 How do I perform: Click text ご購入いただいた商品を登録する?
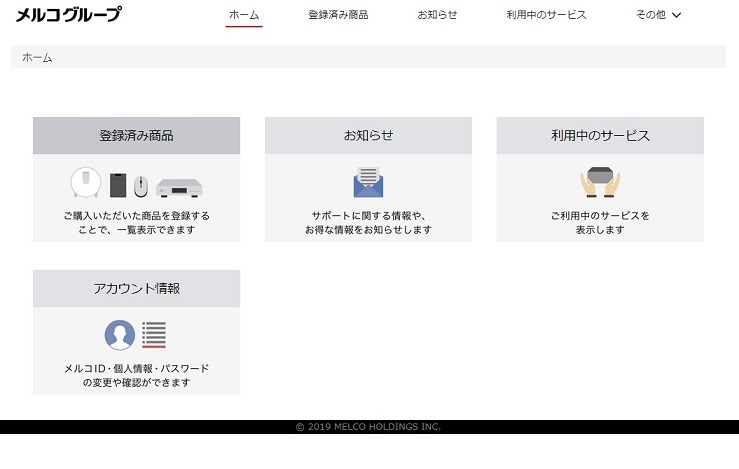coord(137,215)
